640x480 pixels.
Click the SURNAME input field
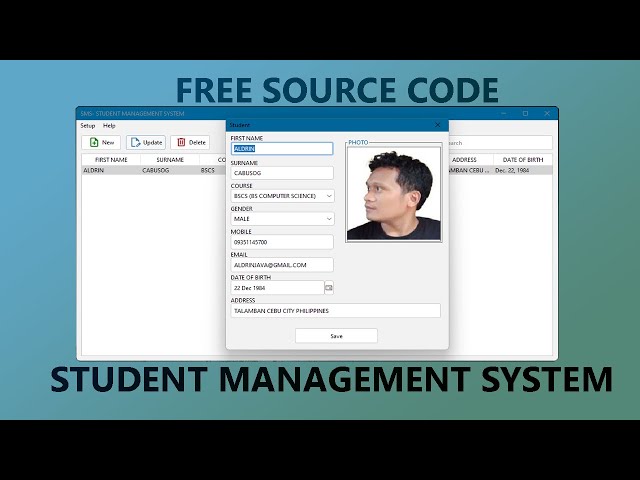point(282,173)
